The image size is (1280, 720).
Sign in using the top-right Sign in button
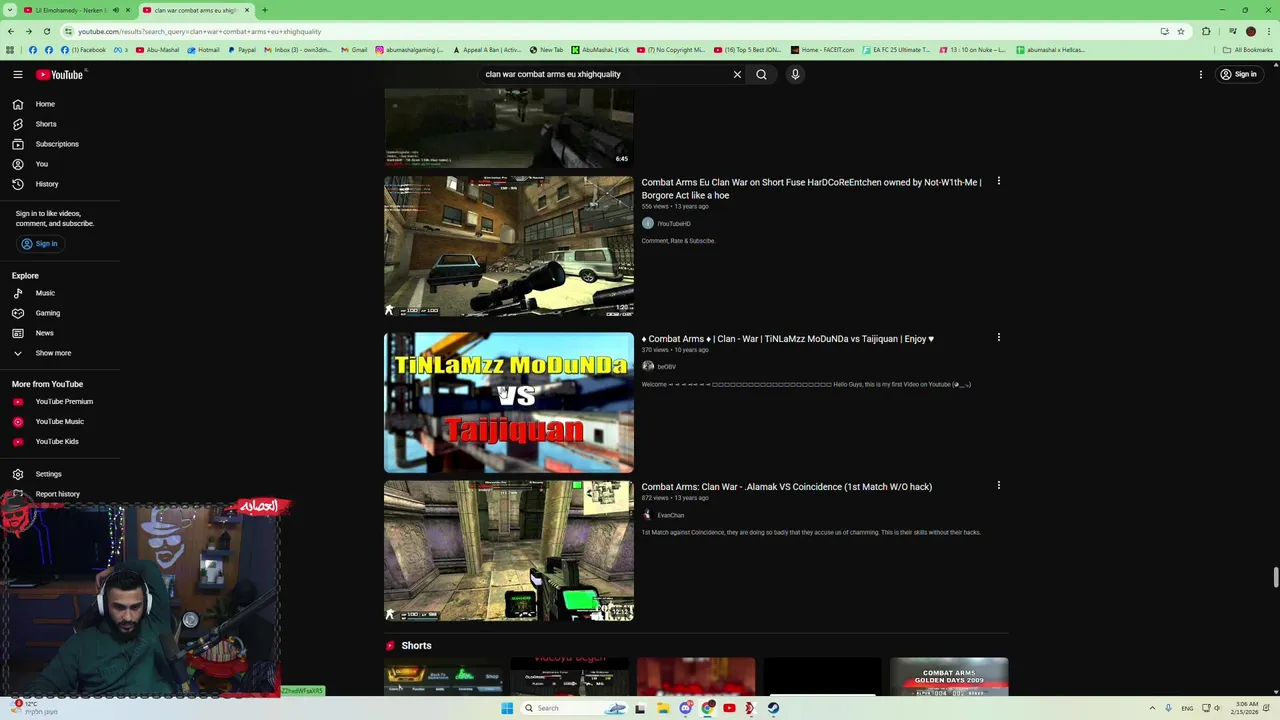pos(1238,74)
